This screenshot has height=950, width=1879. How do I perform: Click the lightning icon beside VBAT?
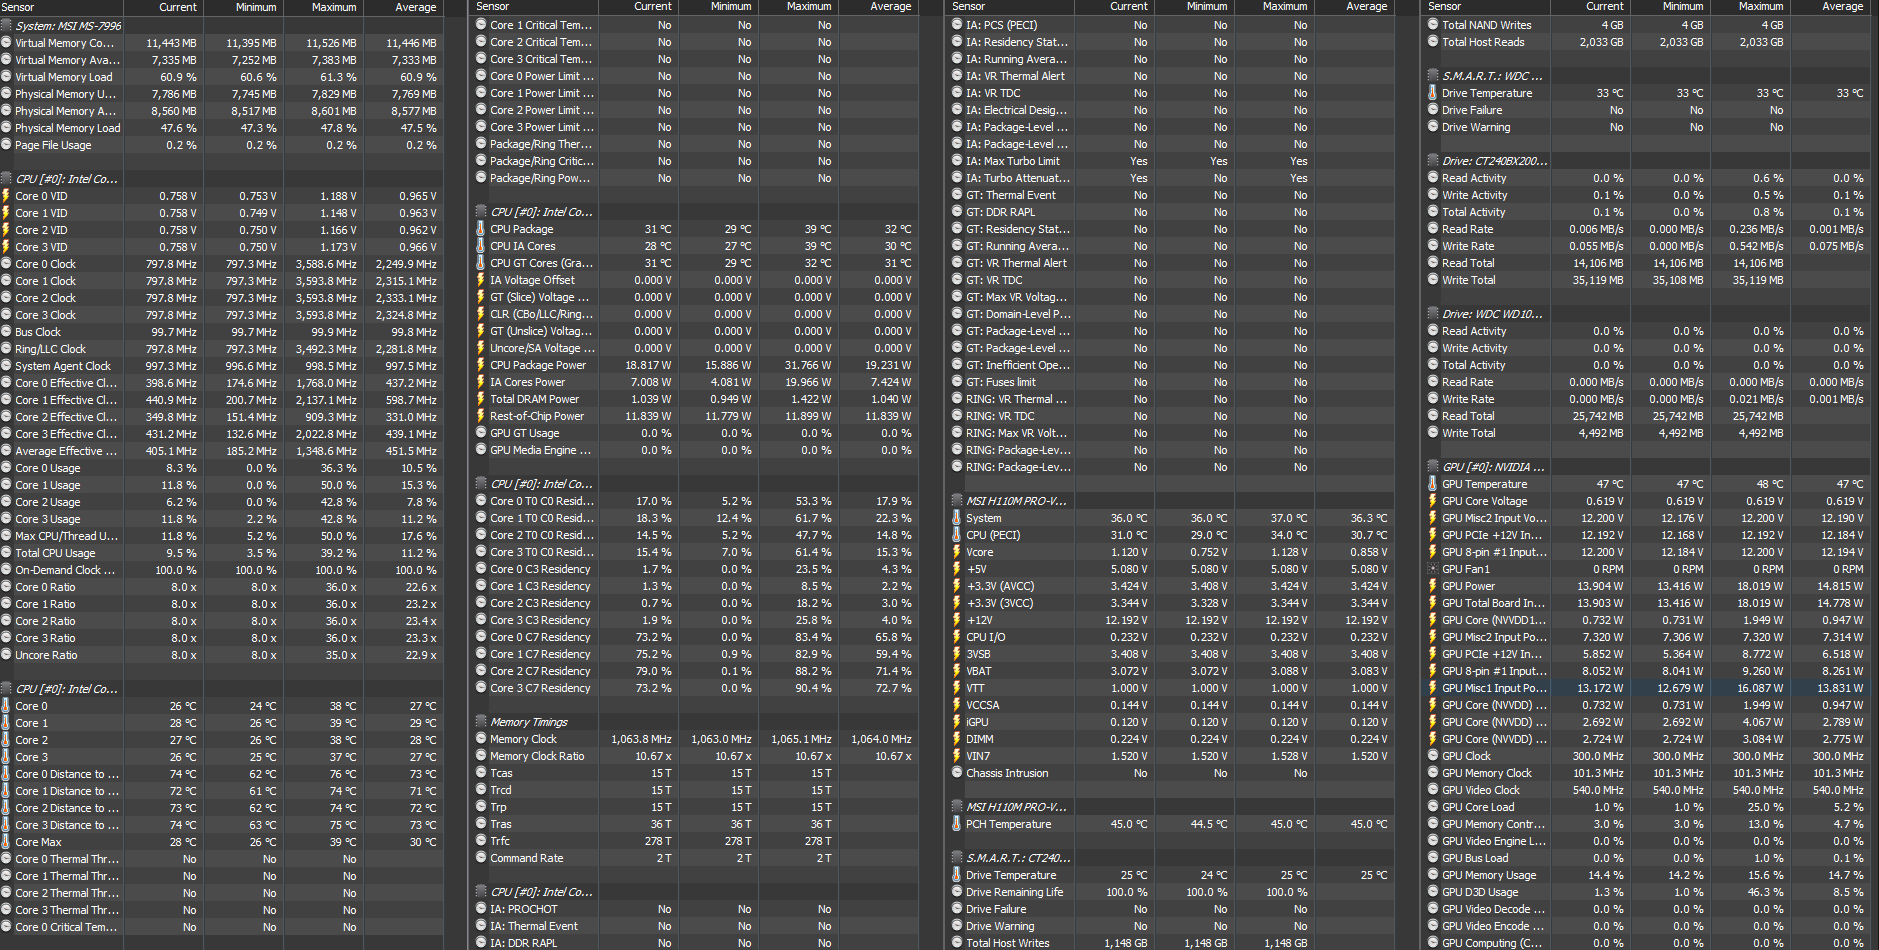coord(957,671)
